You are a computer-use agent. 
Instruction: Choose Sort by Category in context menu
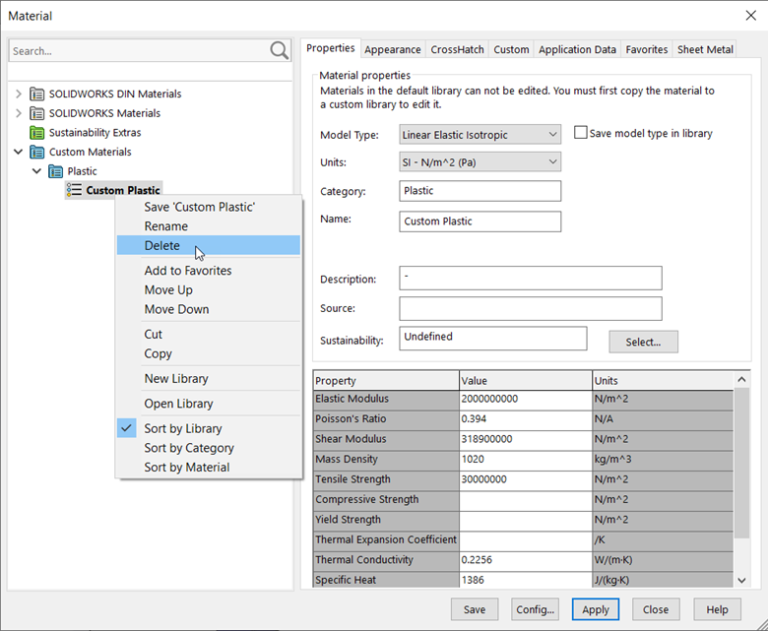(x=189, y=448)
